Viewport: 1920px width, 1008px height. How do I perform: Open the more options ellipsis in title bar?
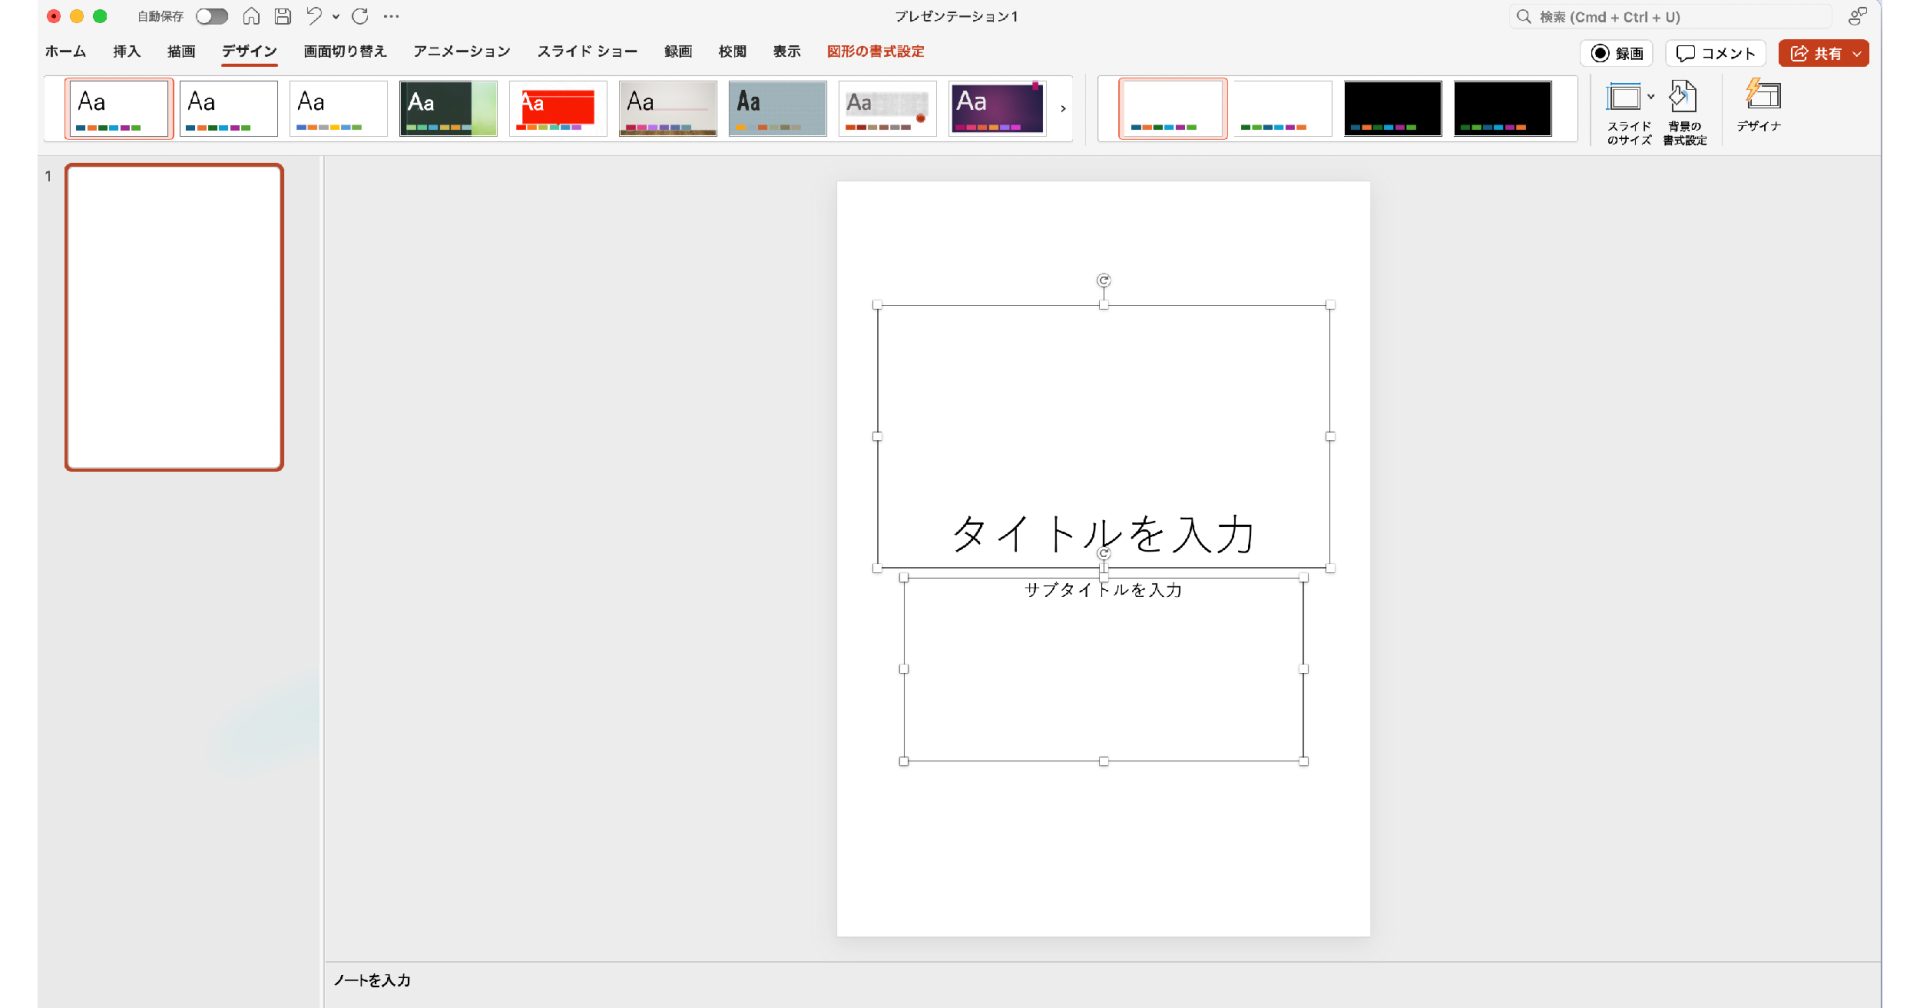tap(391, 16)
